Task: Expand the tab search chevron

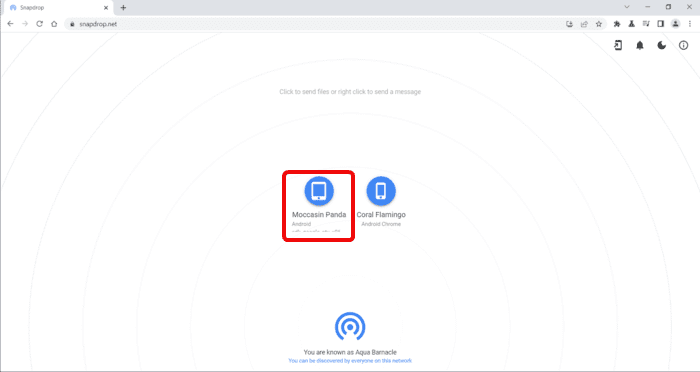Action: pyautogui.click(x=627, y=7)
